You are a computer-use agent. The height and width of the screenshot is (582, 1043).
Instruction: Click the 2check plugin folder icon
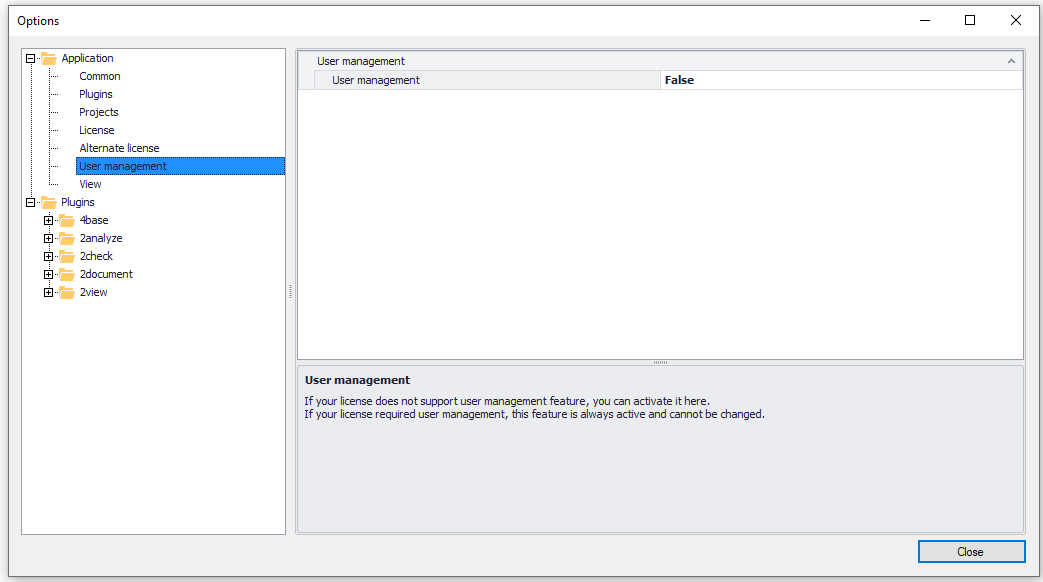click(67, 256)
